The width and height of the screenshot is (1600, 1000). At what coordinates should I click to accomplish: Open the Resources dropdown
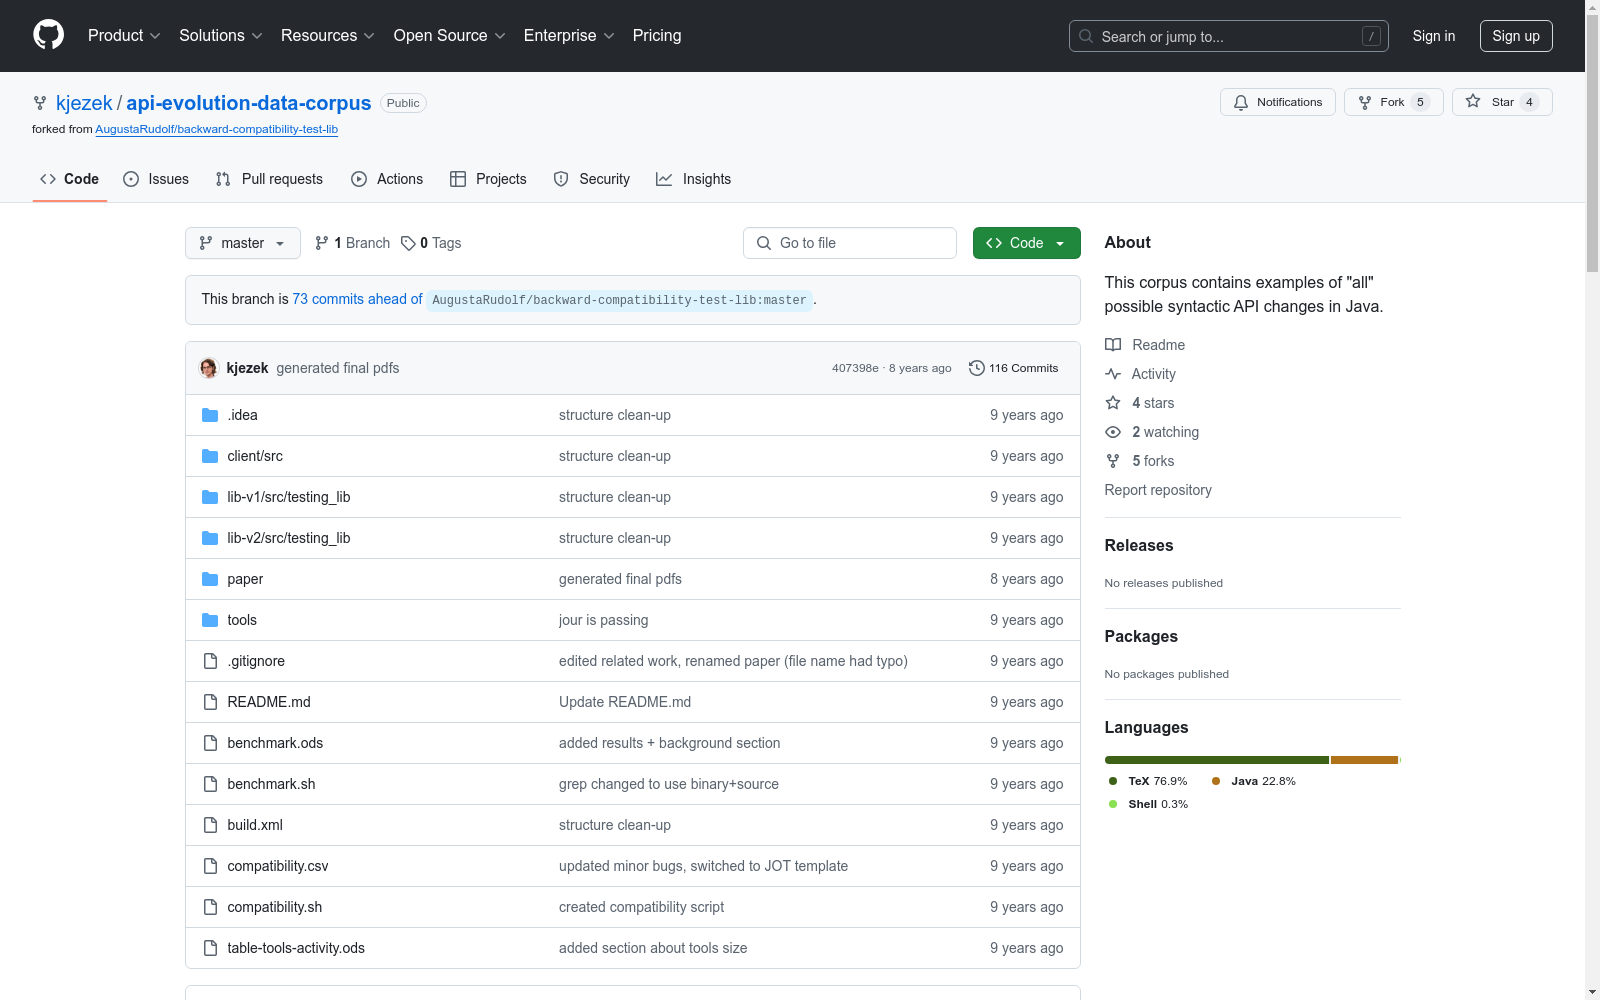(x=328, y=36)
